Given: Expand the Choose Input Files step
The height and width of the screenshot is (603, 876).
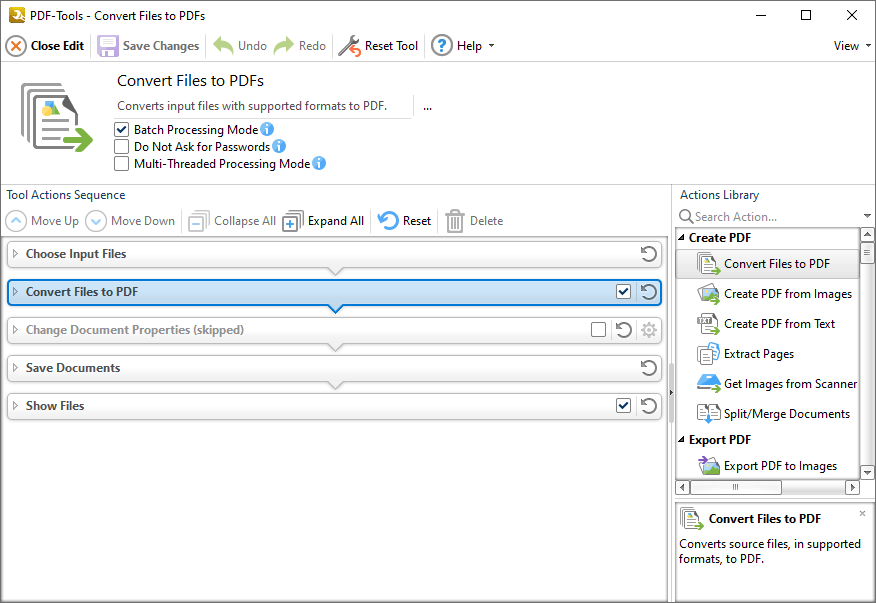Looking at the screenshot, I should [x=16, y=254].
